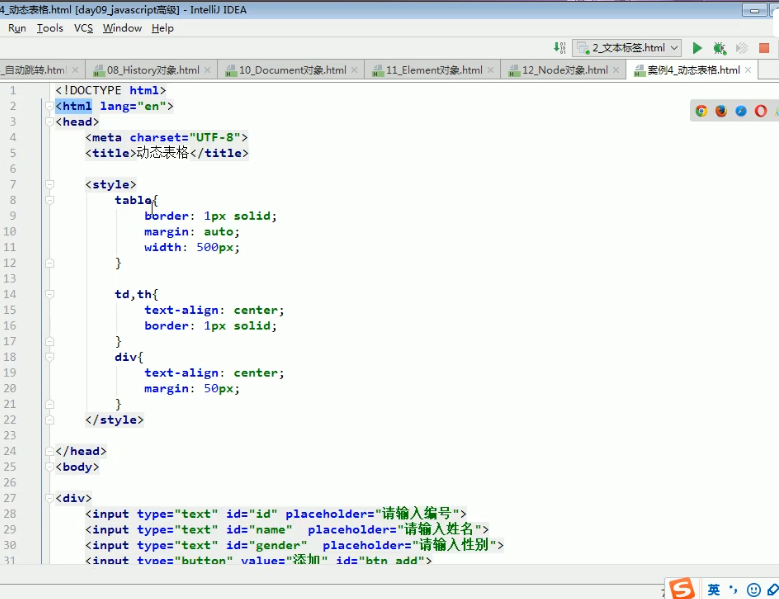Click the 'margin: auto;' declaration
Screen dimensions: 779x599
(192, 231)
